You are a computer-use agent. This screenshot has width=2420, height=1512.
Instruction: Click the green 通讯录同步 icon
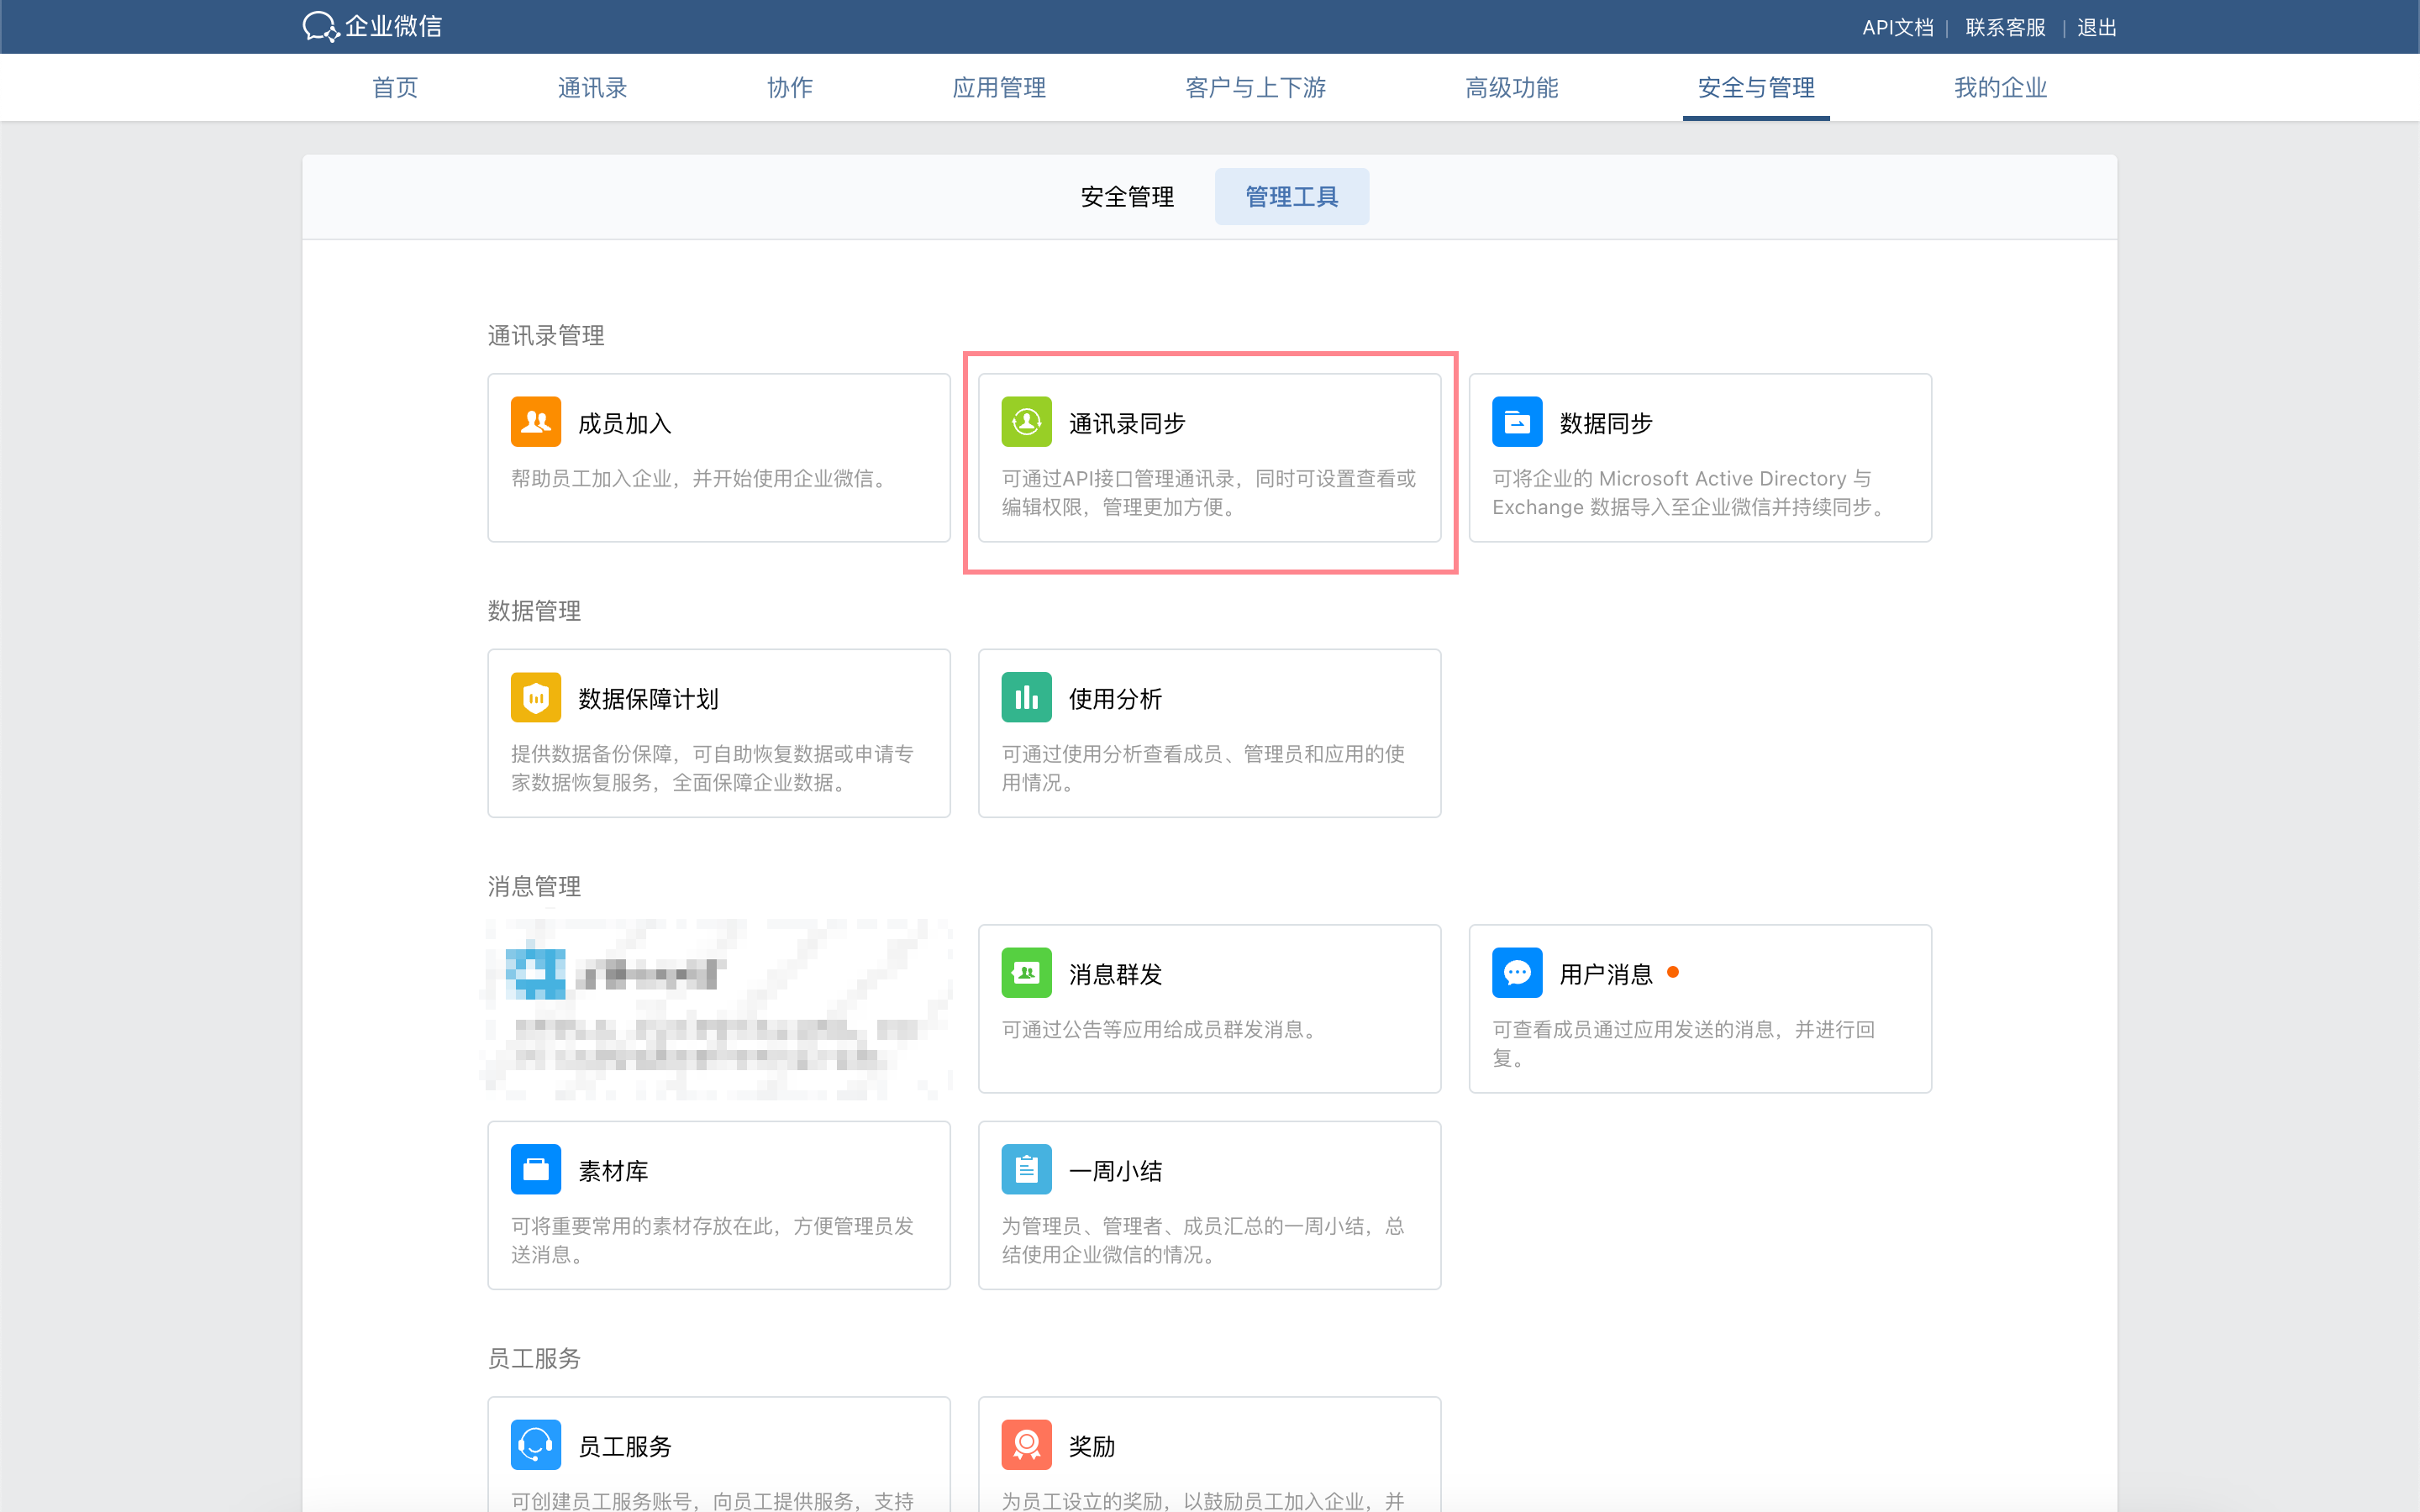[x=1026, y=422]
